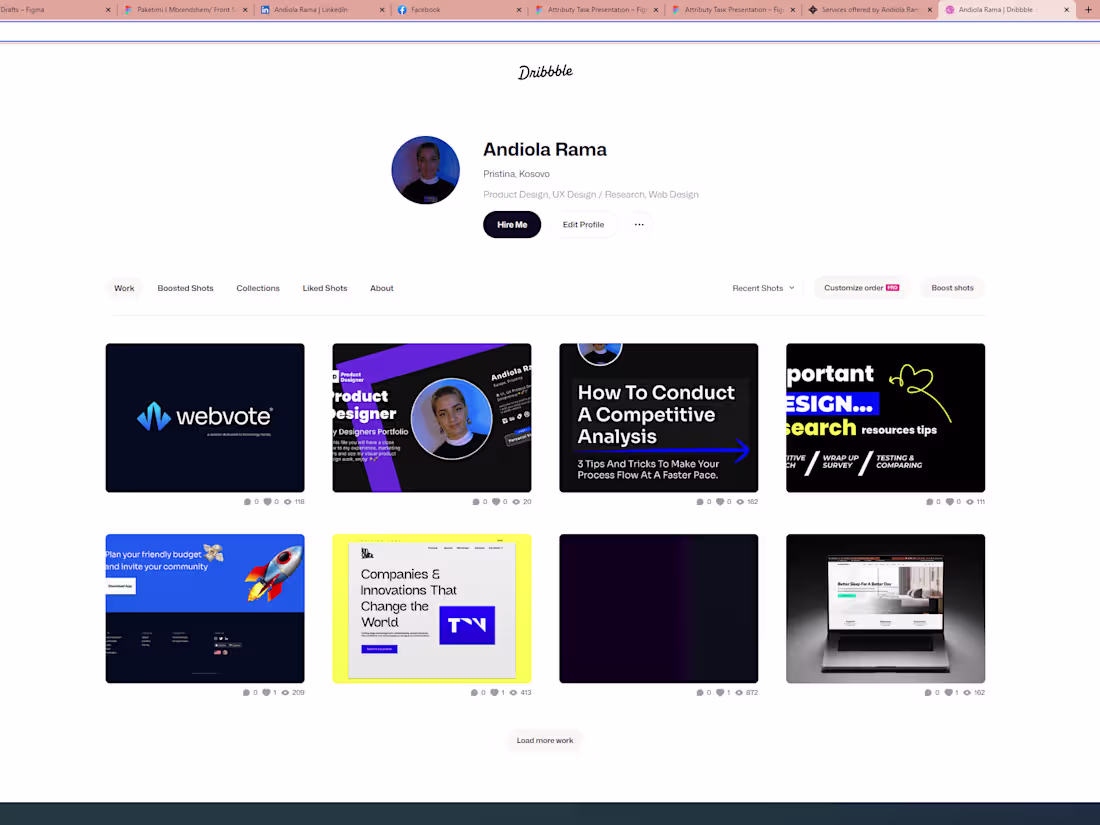Screen dimensions: 1100x825
Task: Click the Dribbble logo
Action: (545, 72)
